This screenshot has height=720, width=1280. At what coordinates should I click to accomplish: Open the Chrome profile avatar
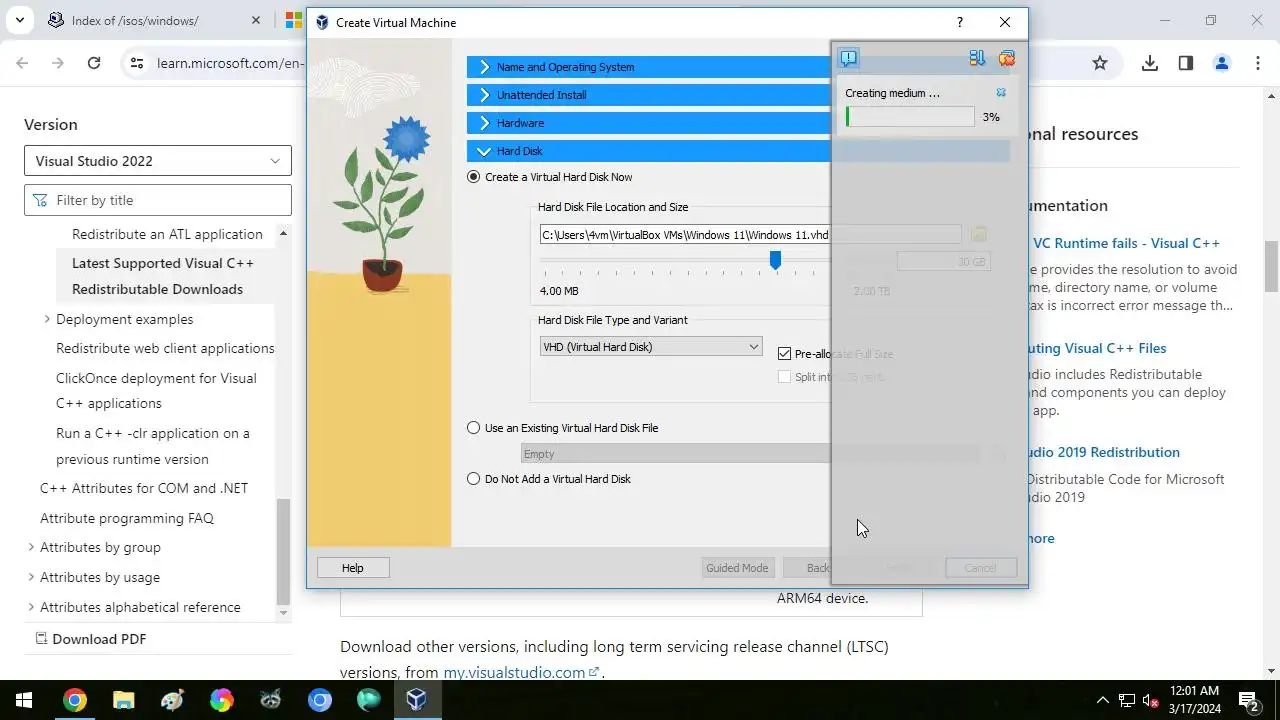click(x=1222, y=63)
